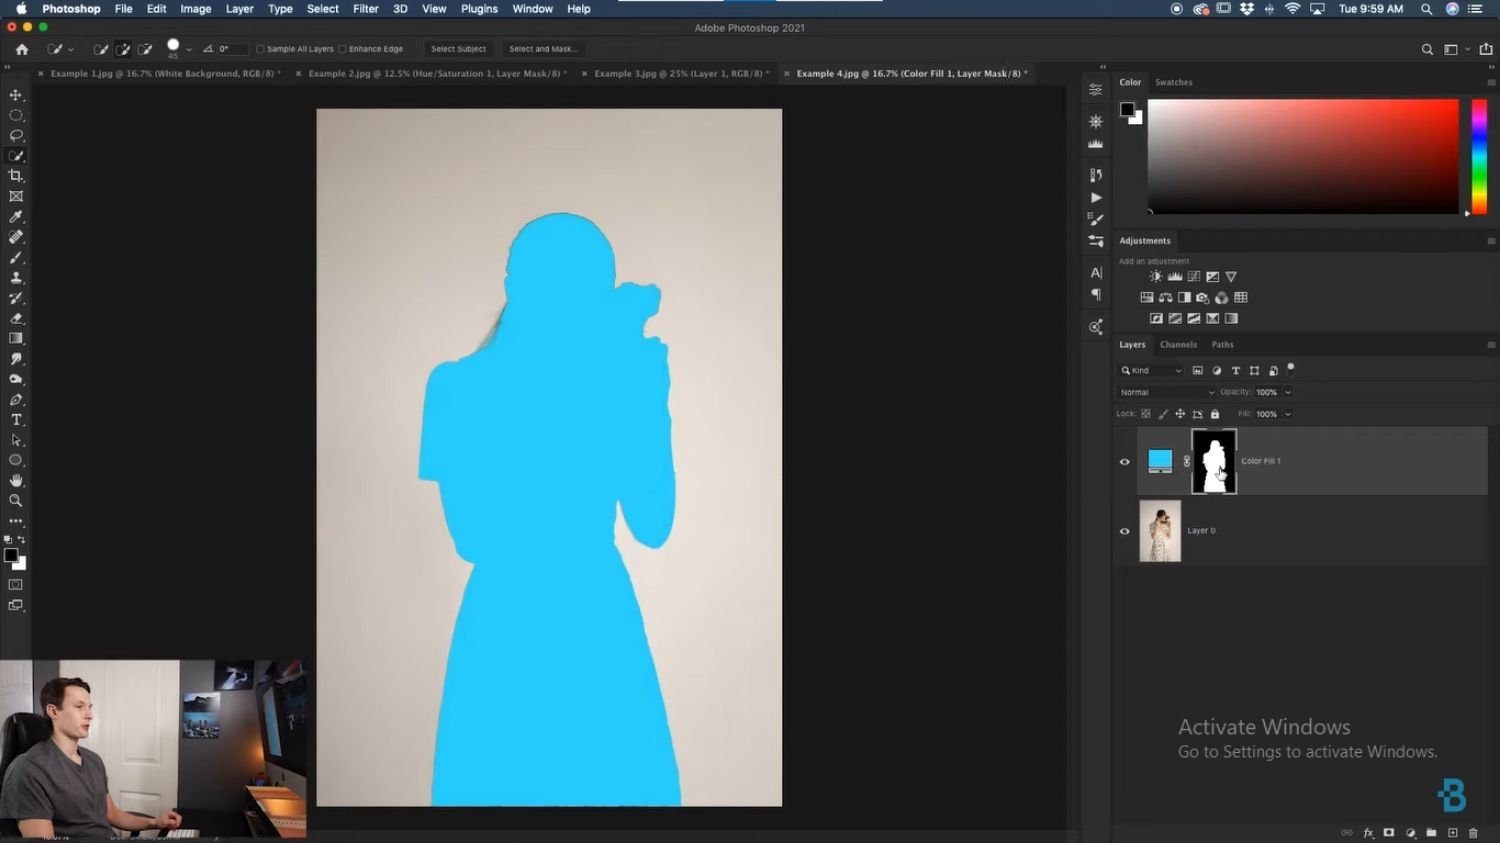Choose the Horizontal Type tool
Screen dimensions: 1500x843
pos(16,419)
